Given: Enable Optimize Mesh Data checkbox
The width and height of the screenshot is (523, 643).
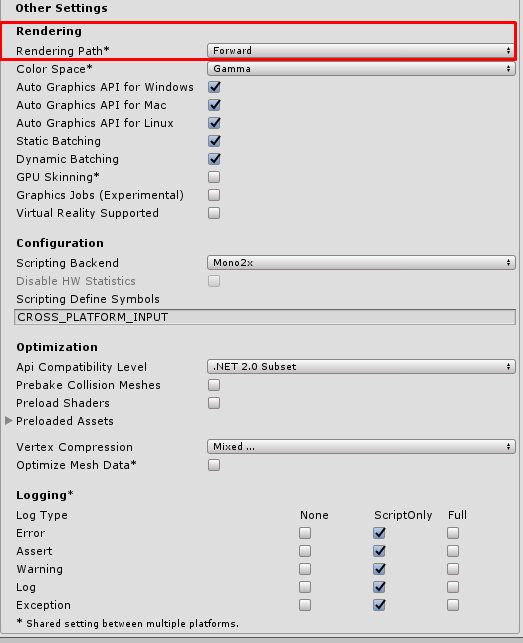Looking at the screenshot, I should pos(214,465).
